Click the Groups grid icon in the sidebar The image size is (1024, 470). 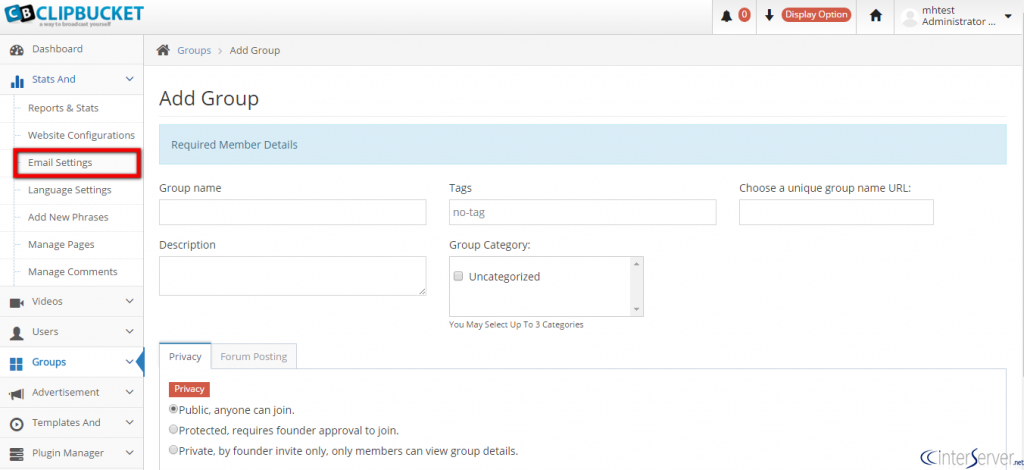pos(18,363)
